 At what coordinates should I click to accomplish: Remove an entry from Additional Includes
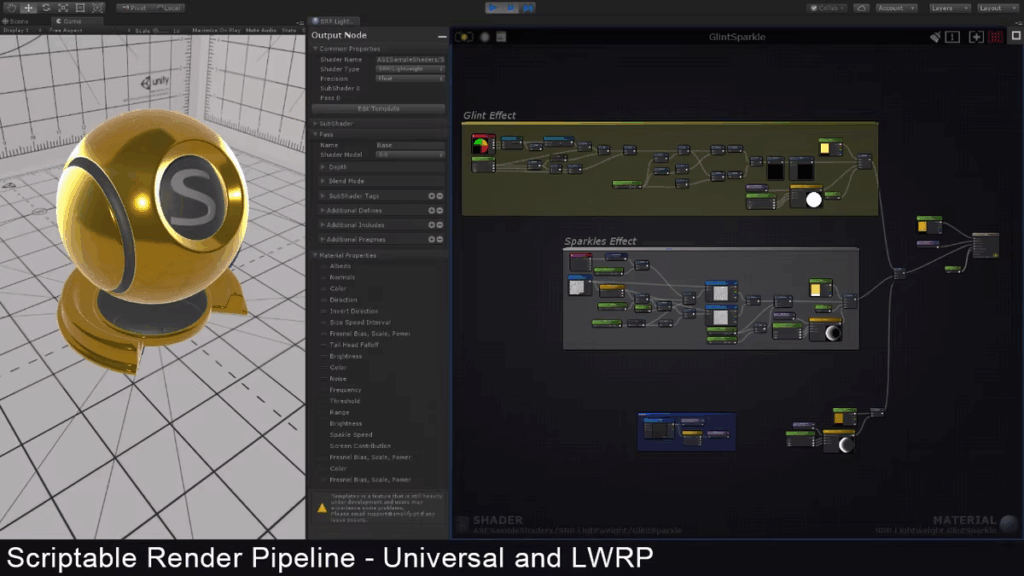[440, 225]
